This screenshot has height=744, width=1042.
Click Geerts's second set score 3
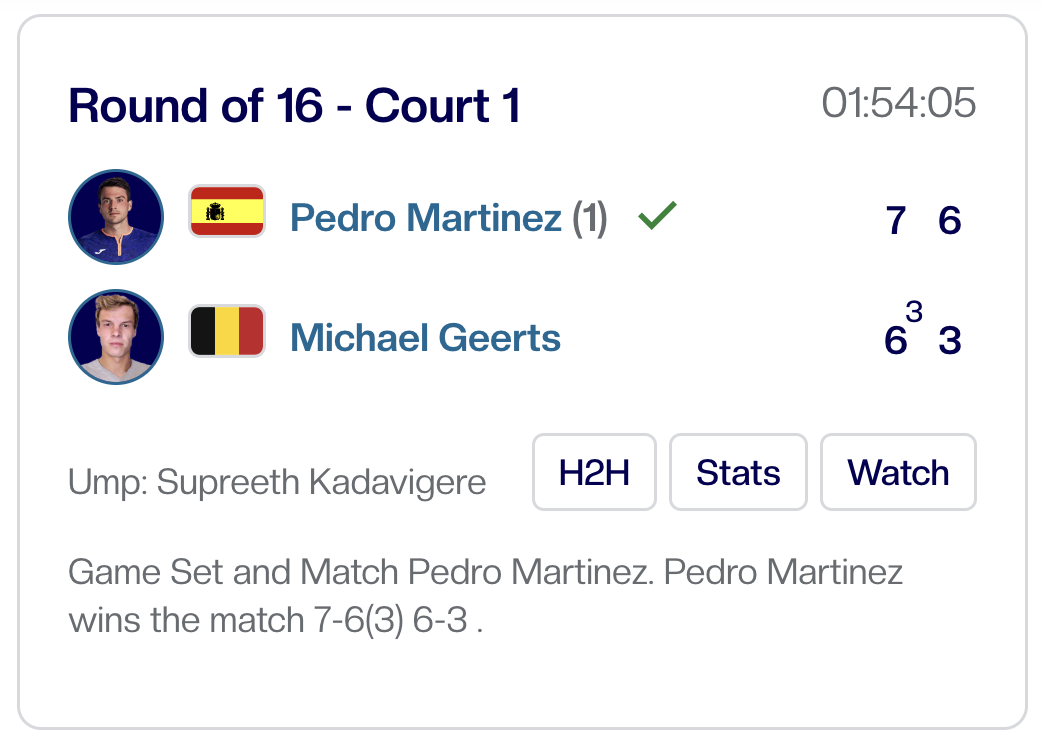tap(949, 341)
